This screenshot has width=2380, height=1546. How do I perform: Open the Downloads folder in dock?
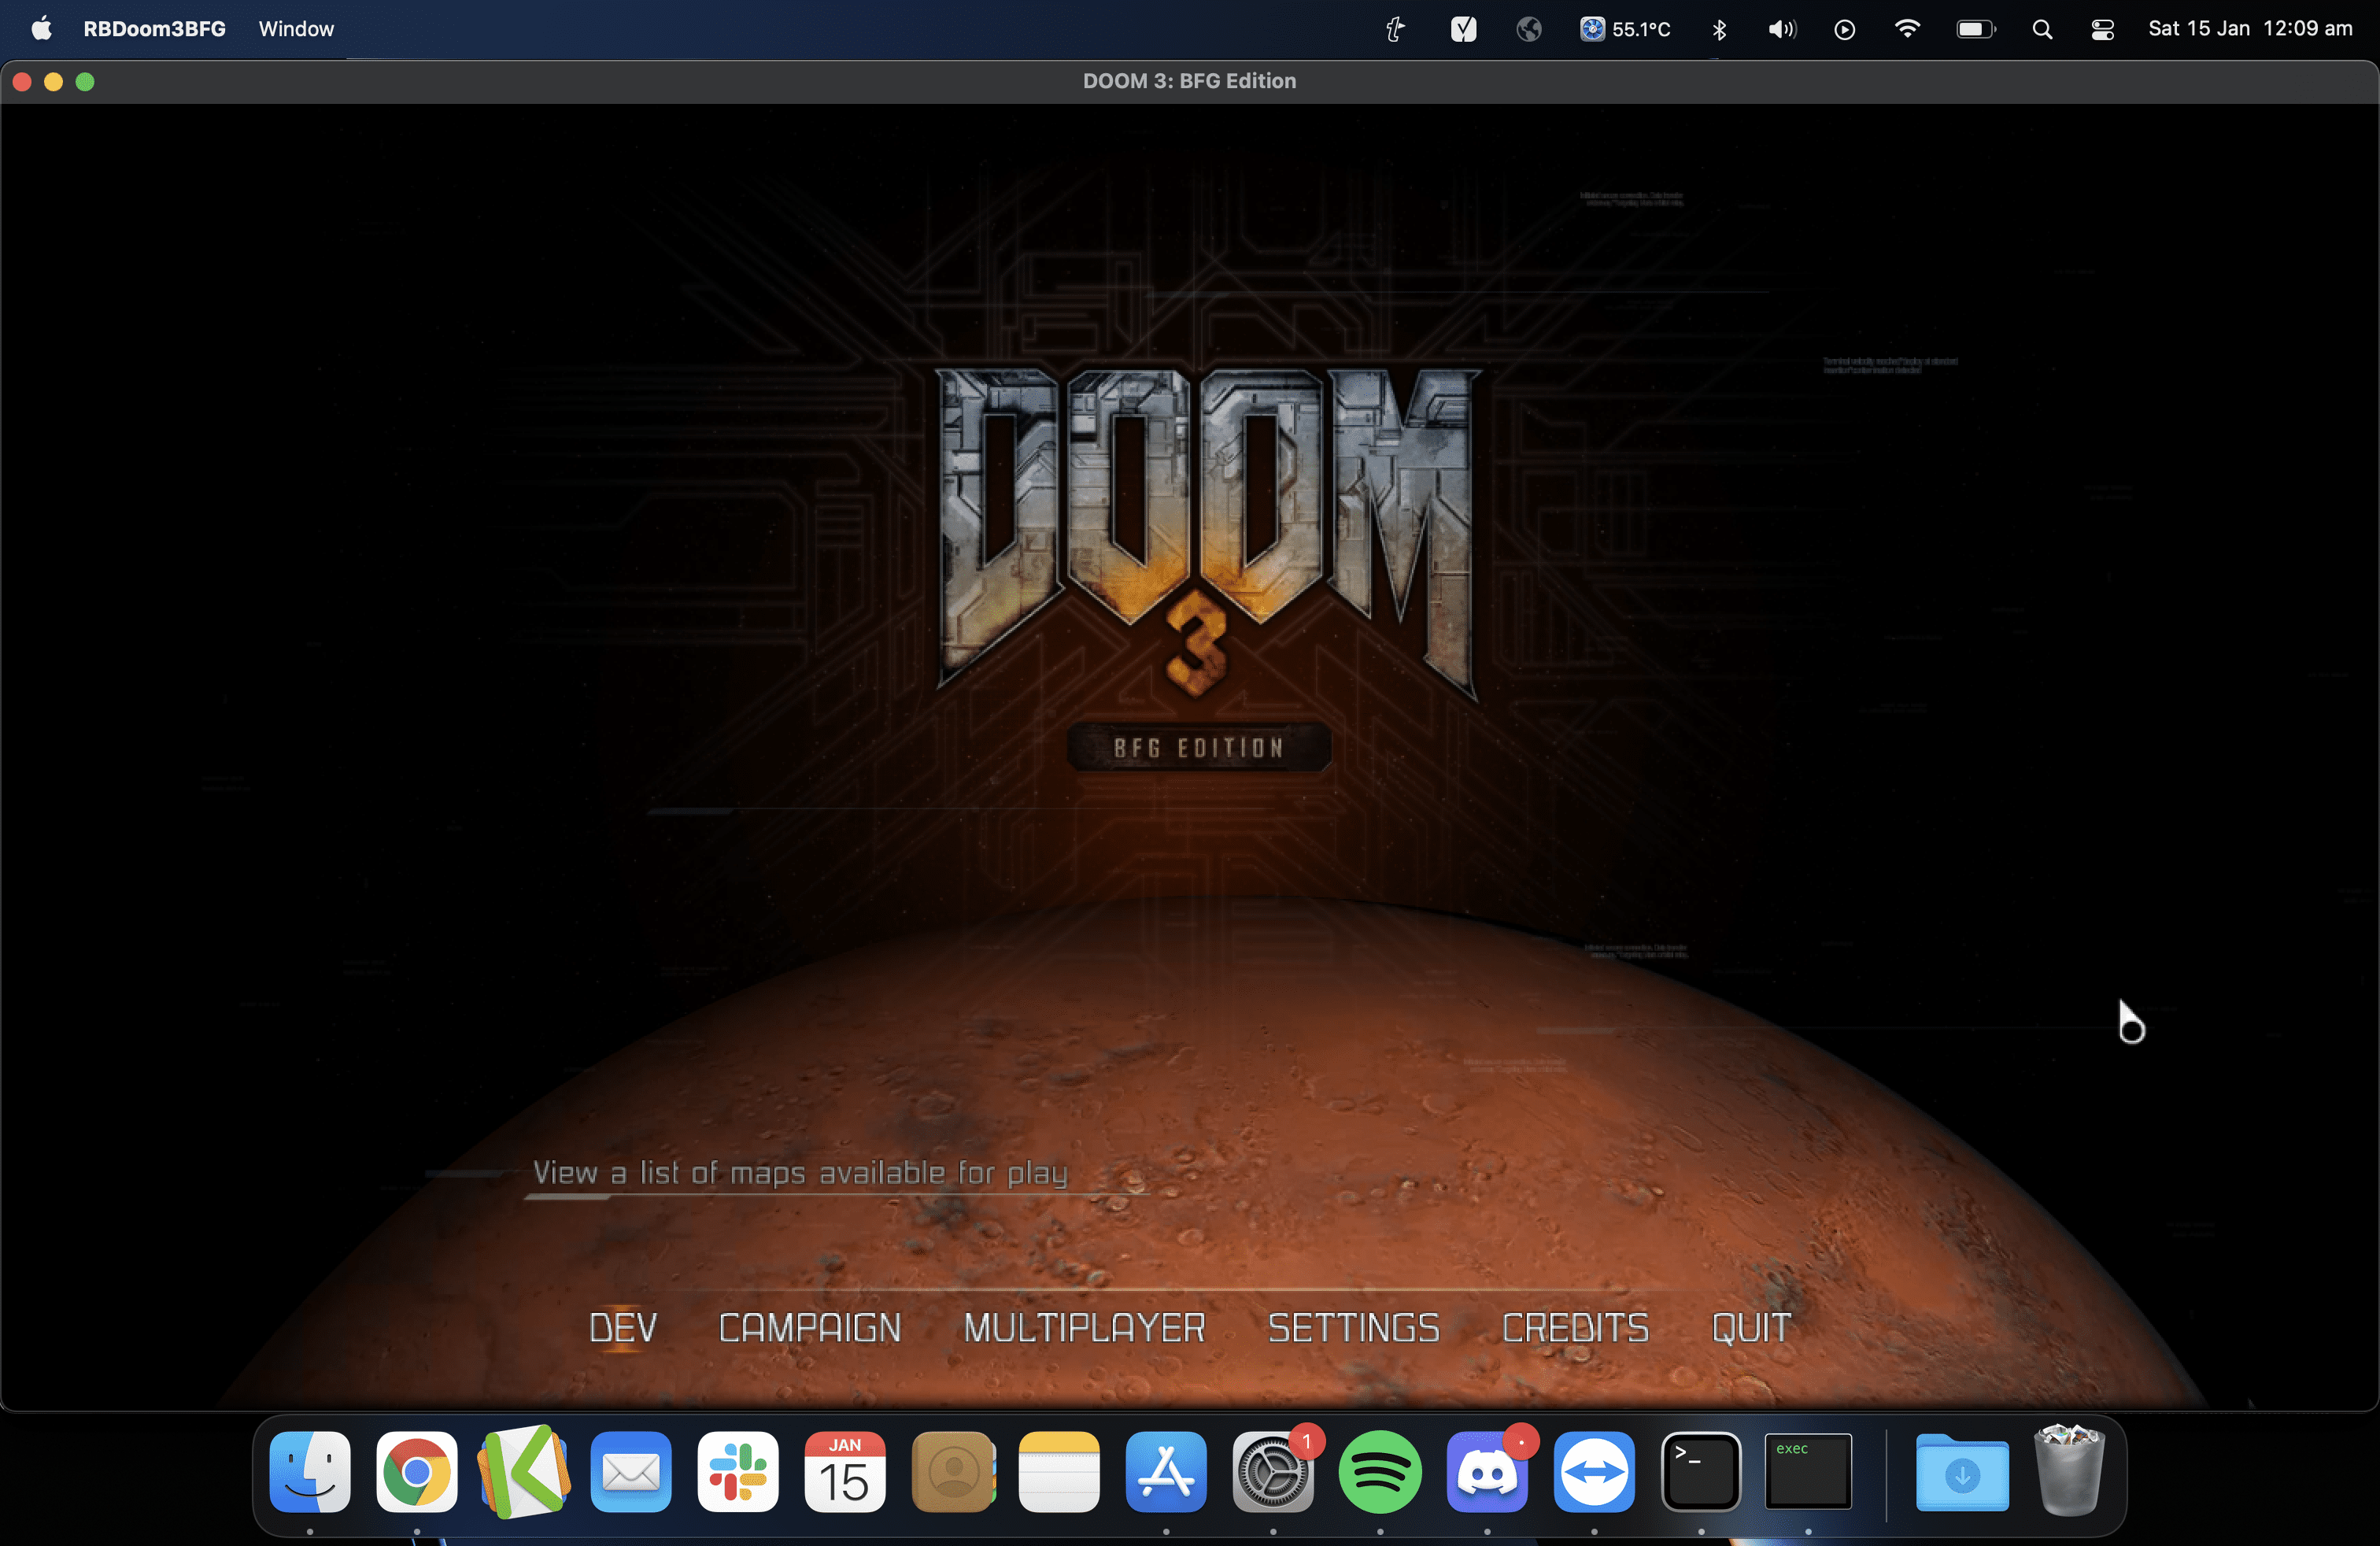tap(1962, 1472)
